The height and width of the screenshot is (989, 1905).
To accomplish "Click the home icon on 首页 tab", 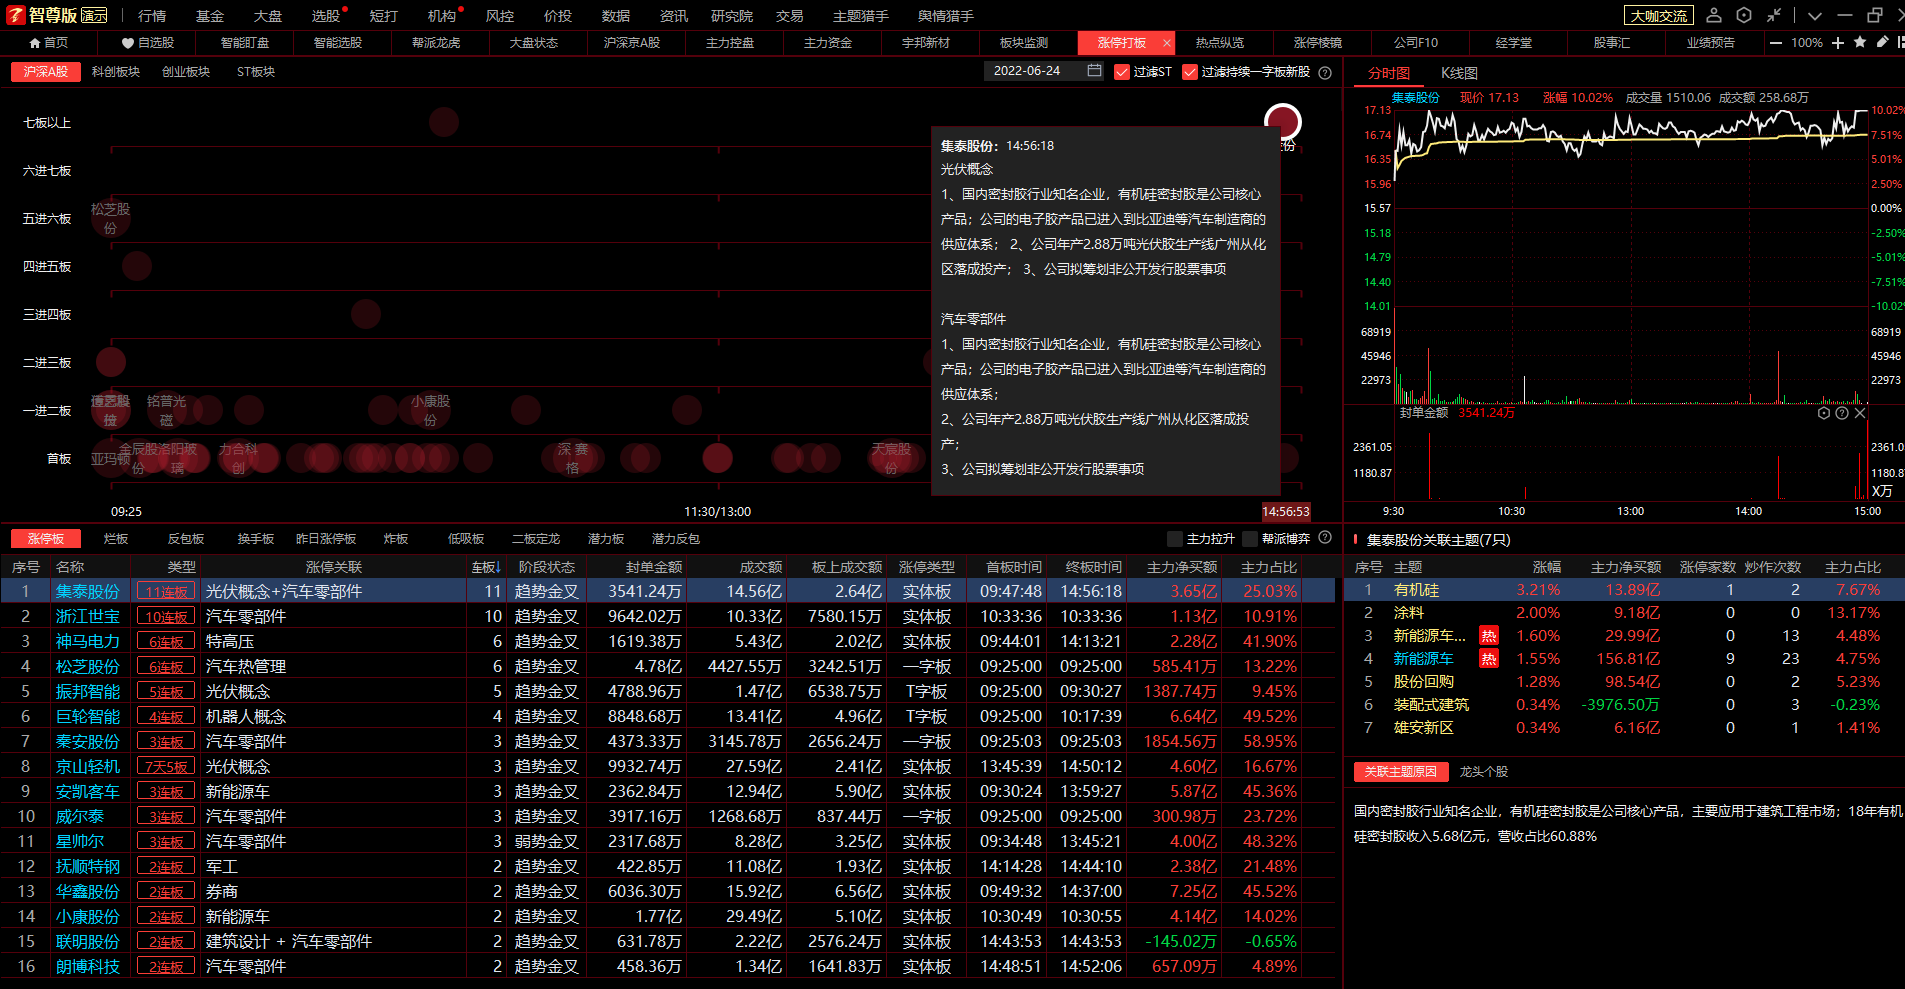I will point(35,43).
